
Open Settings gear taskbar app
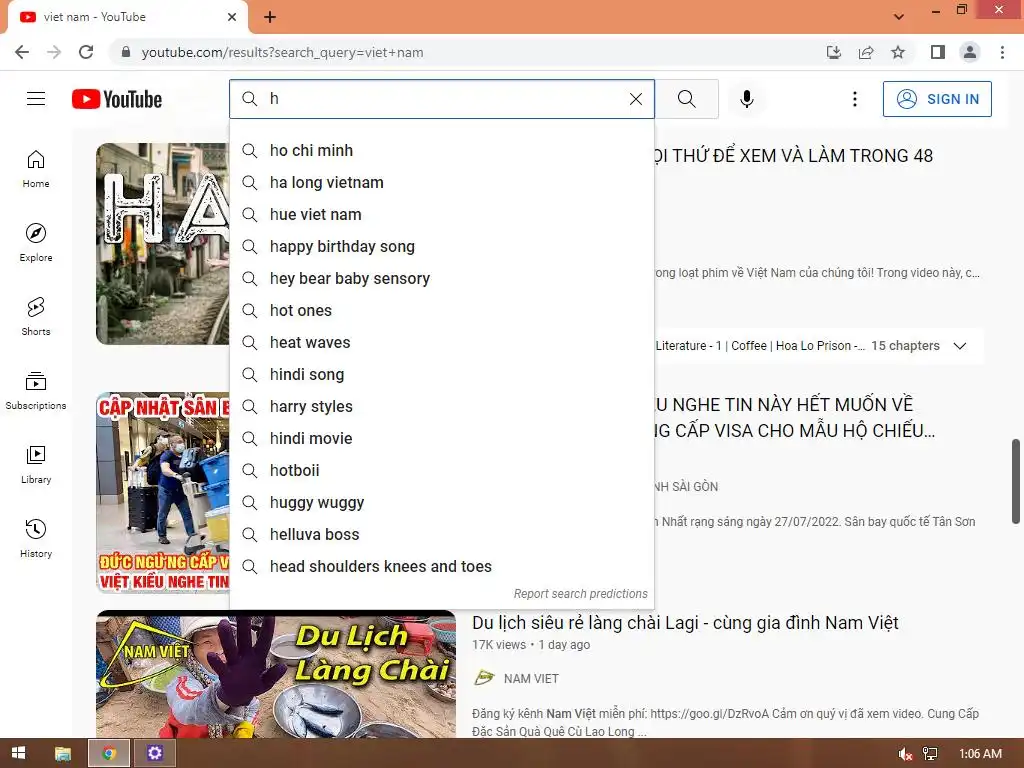[x=155, y=754]
